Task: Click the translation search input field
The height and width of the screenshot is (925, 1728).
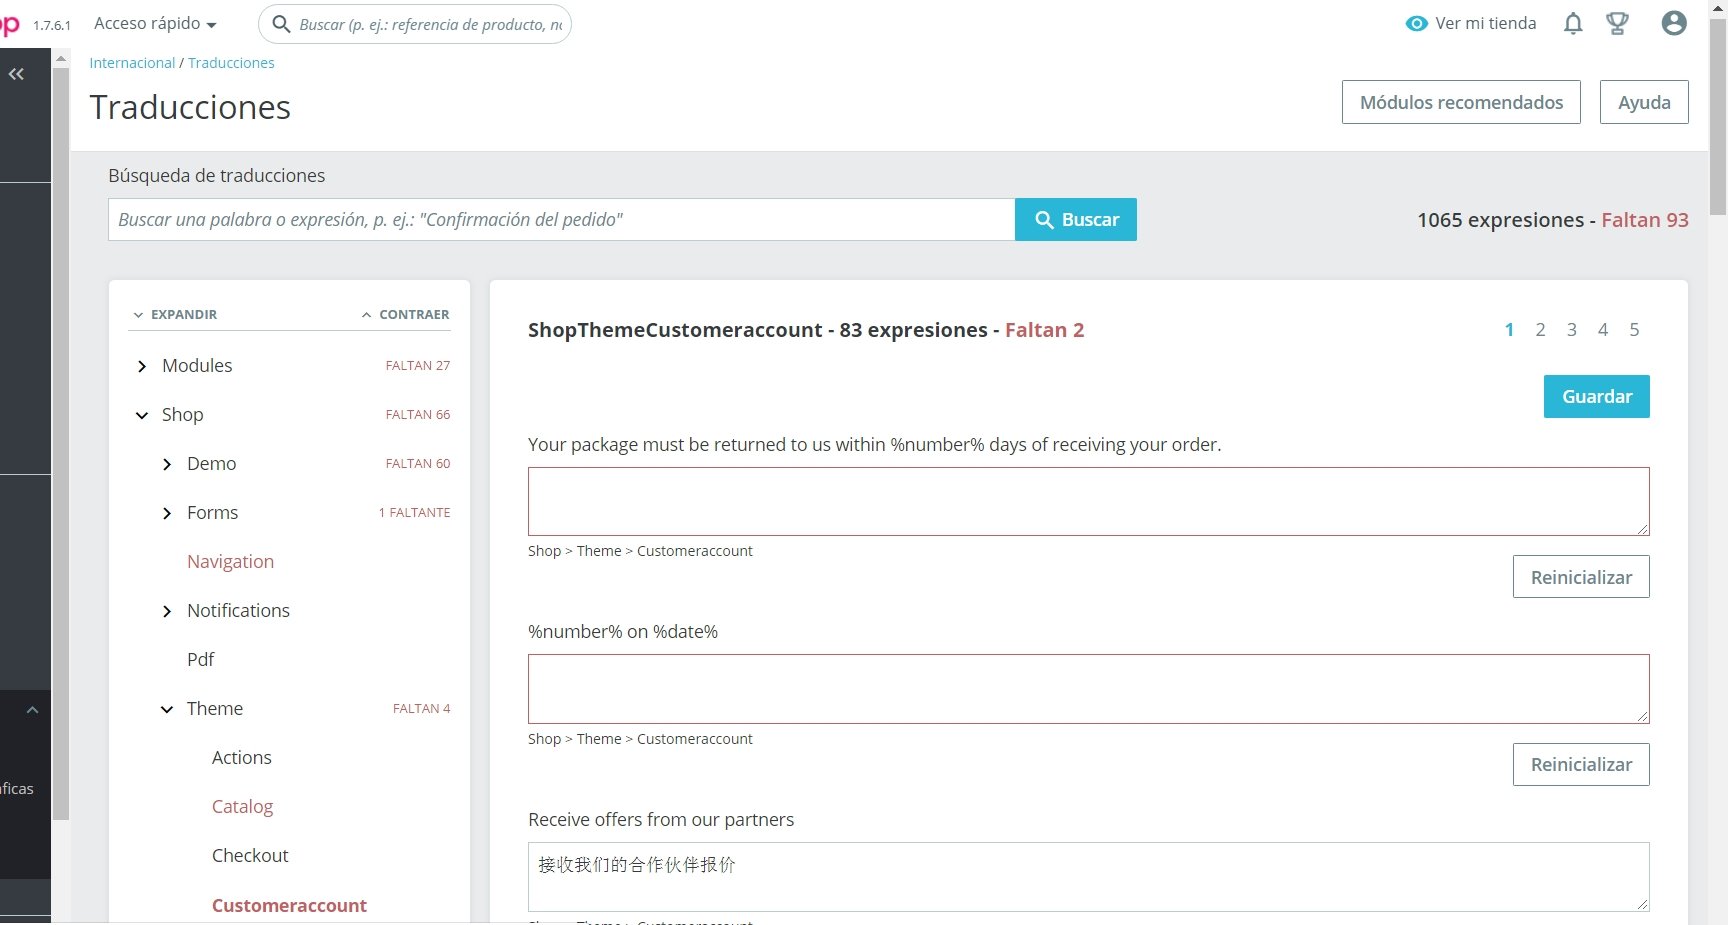Action: [561, 220]
